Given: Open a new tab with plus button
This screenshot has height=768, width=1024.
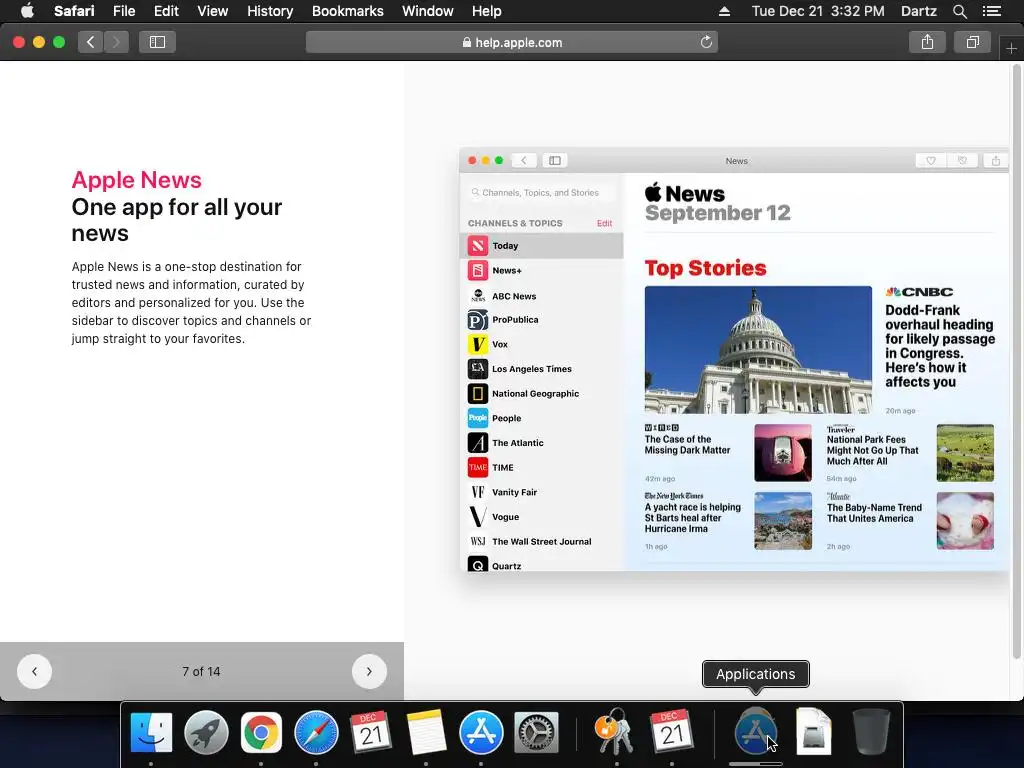Looking at the screenshot, I should [1011, 48].
